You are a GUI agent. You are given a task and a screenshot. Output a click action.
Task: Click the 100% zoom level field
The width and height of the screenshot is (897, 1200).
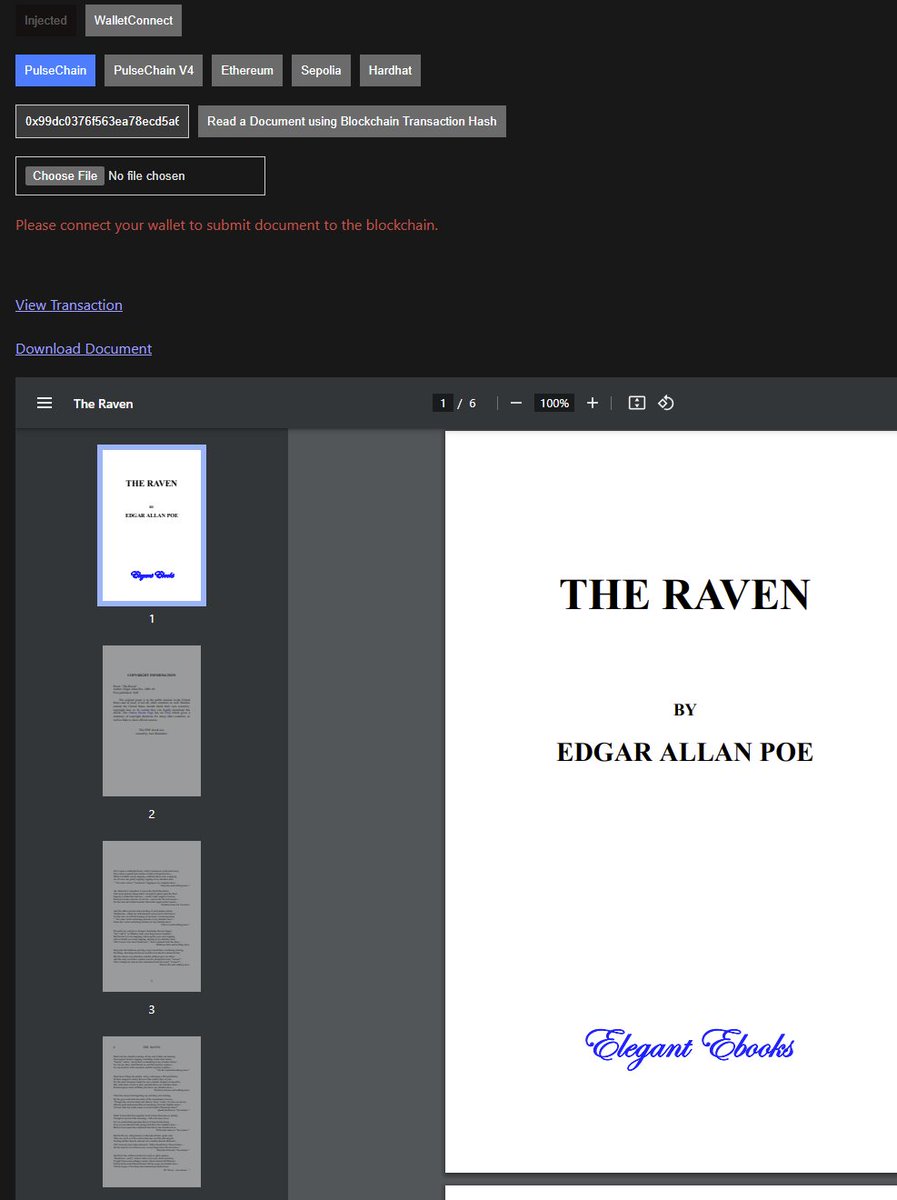pos(553,403)
